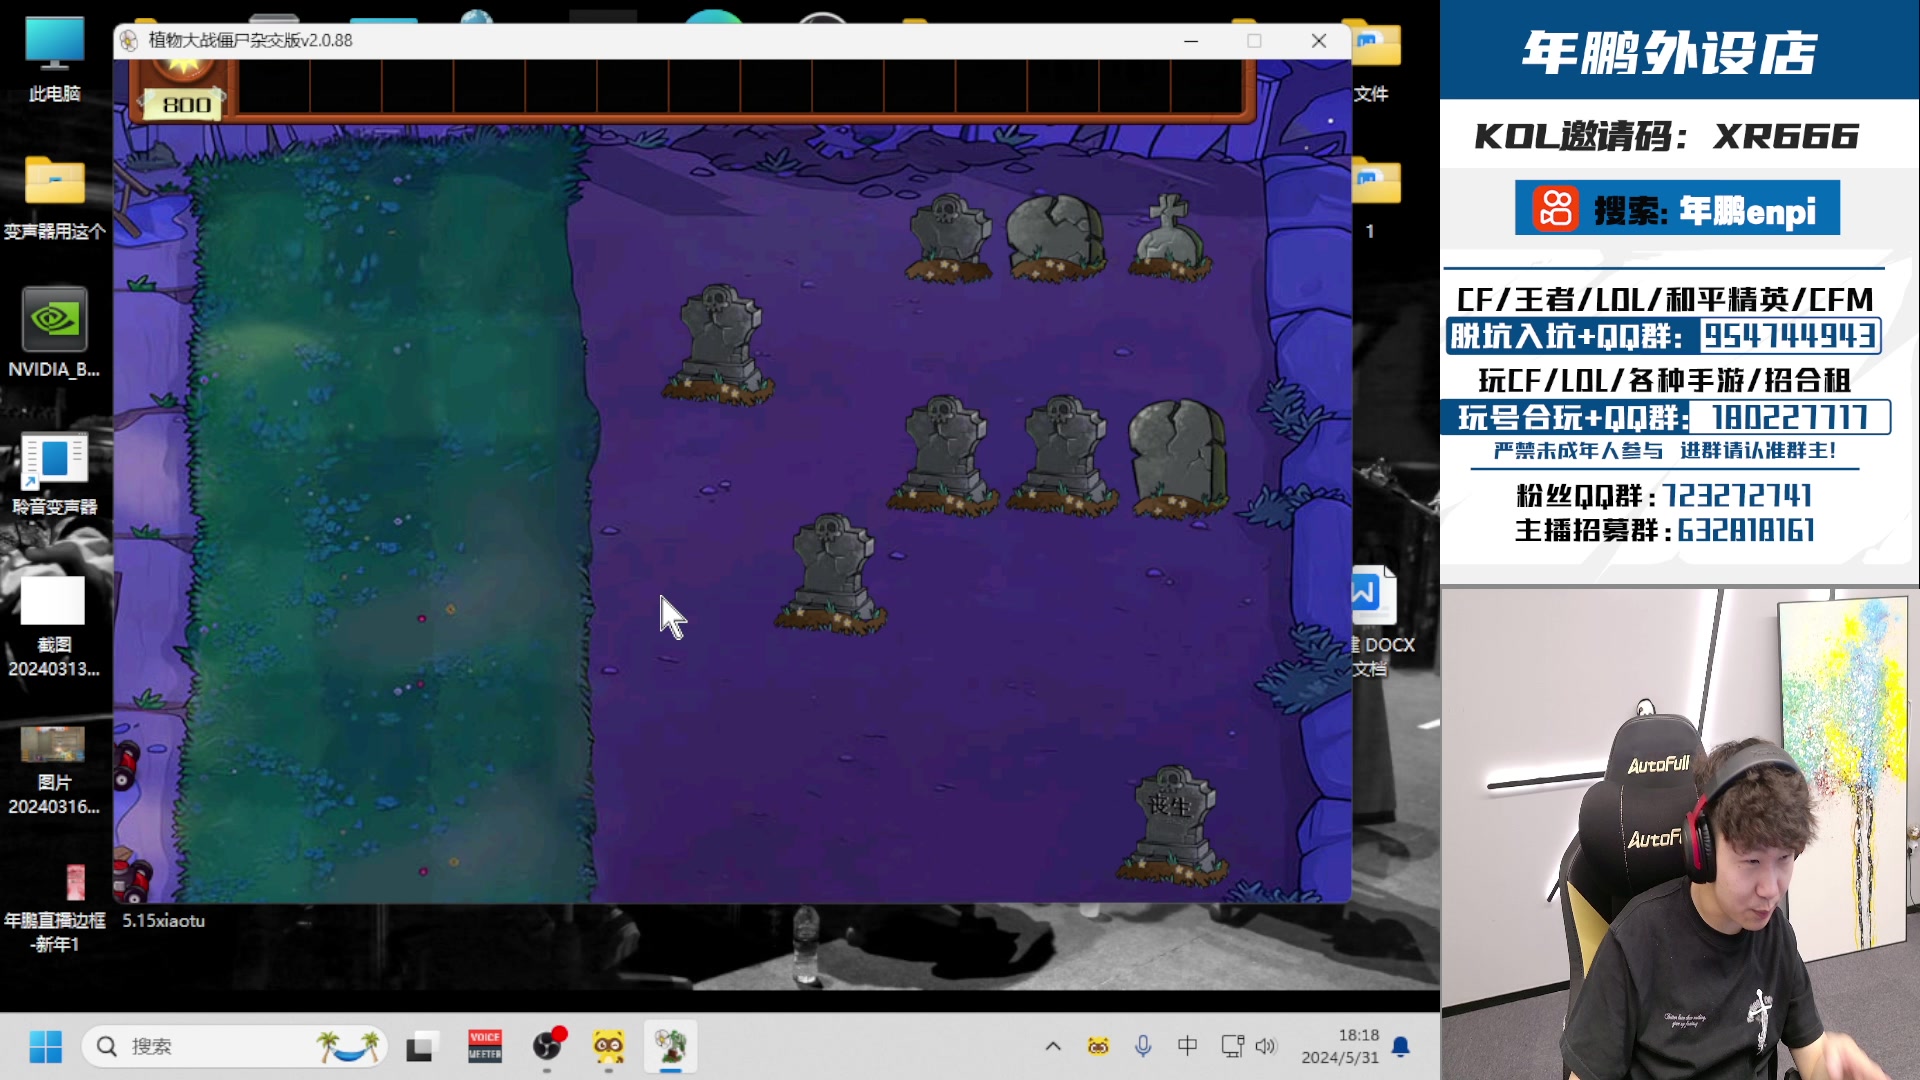Open OBS Studio from the taskbar
1920x1080 pixels.
point(547,1046)
